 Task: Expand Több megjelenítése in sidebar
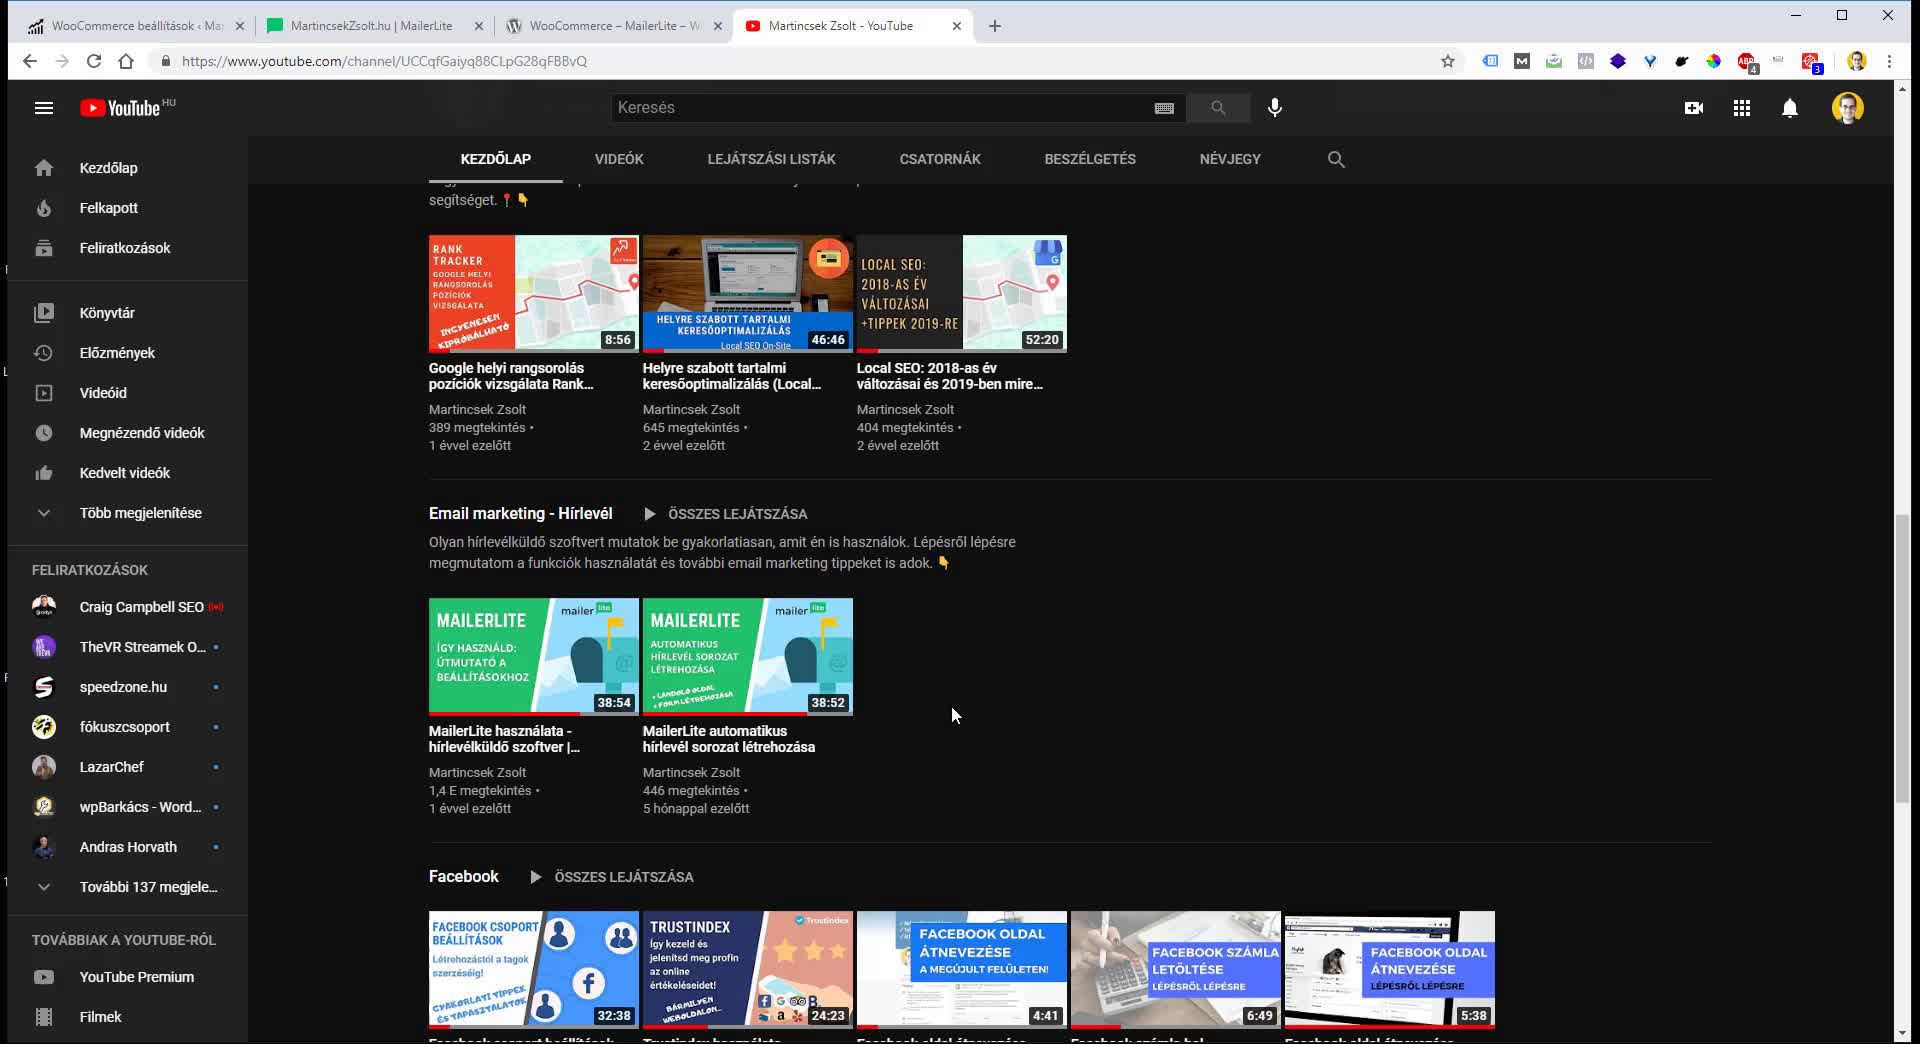coord(128,513)
